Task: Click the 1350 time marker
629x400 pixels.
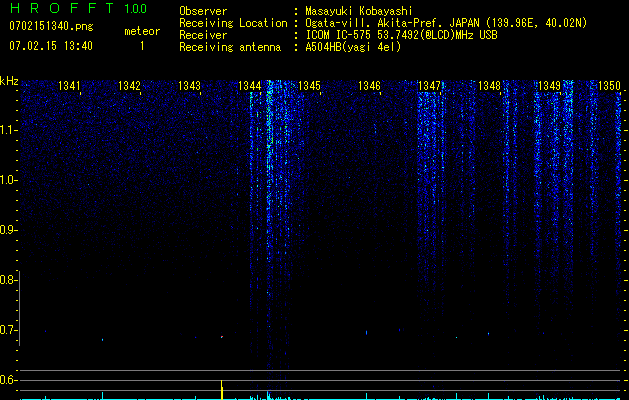Action: coord(609,86)
